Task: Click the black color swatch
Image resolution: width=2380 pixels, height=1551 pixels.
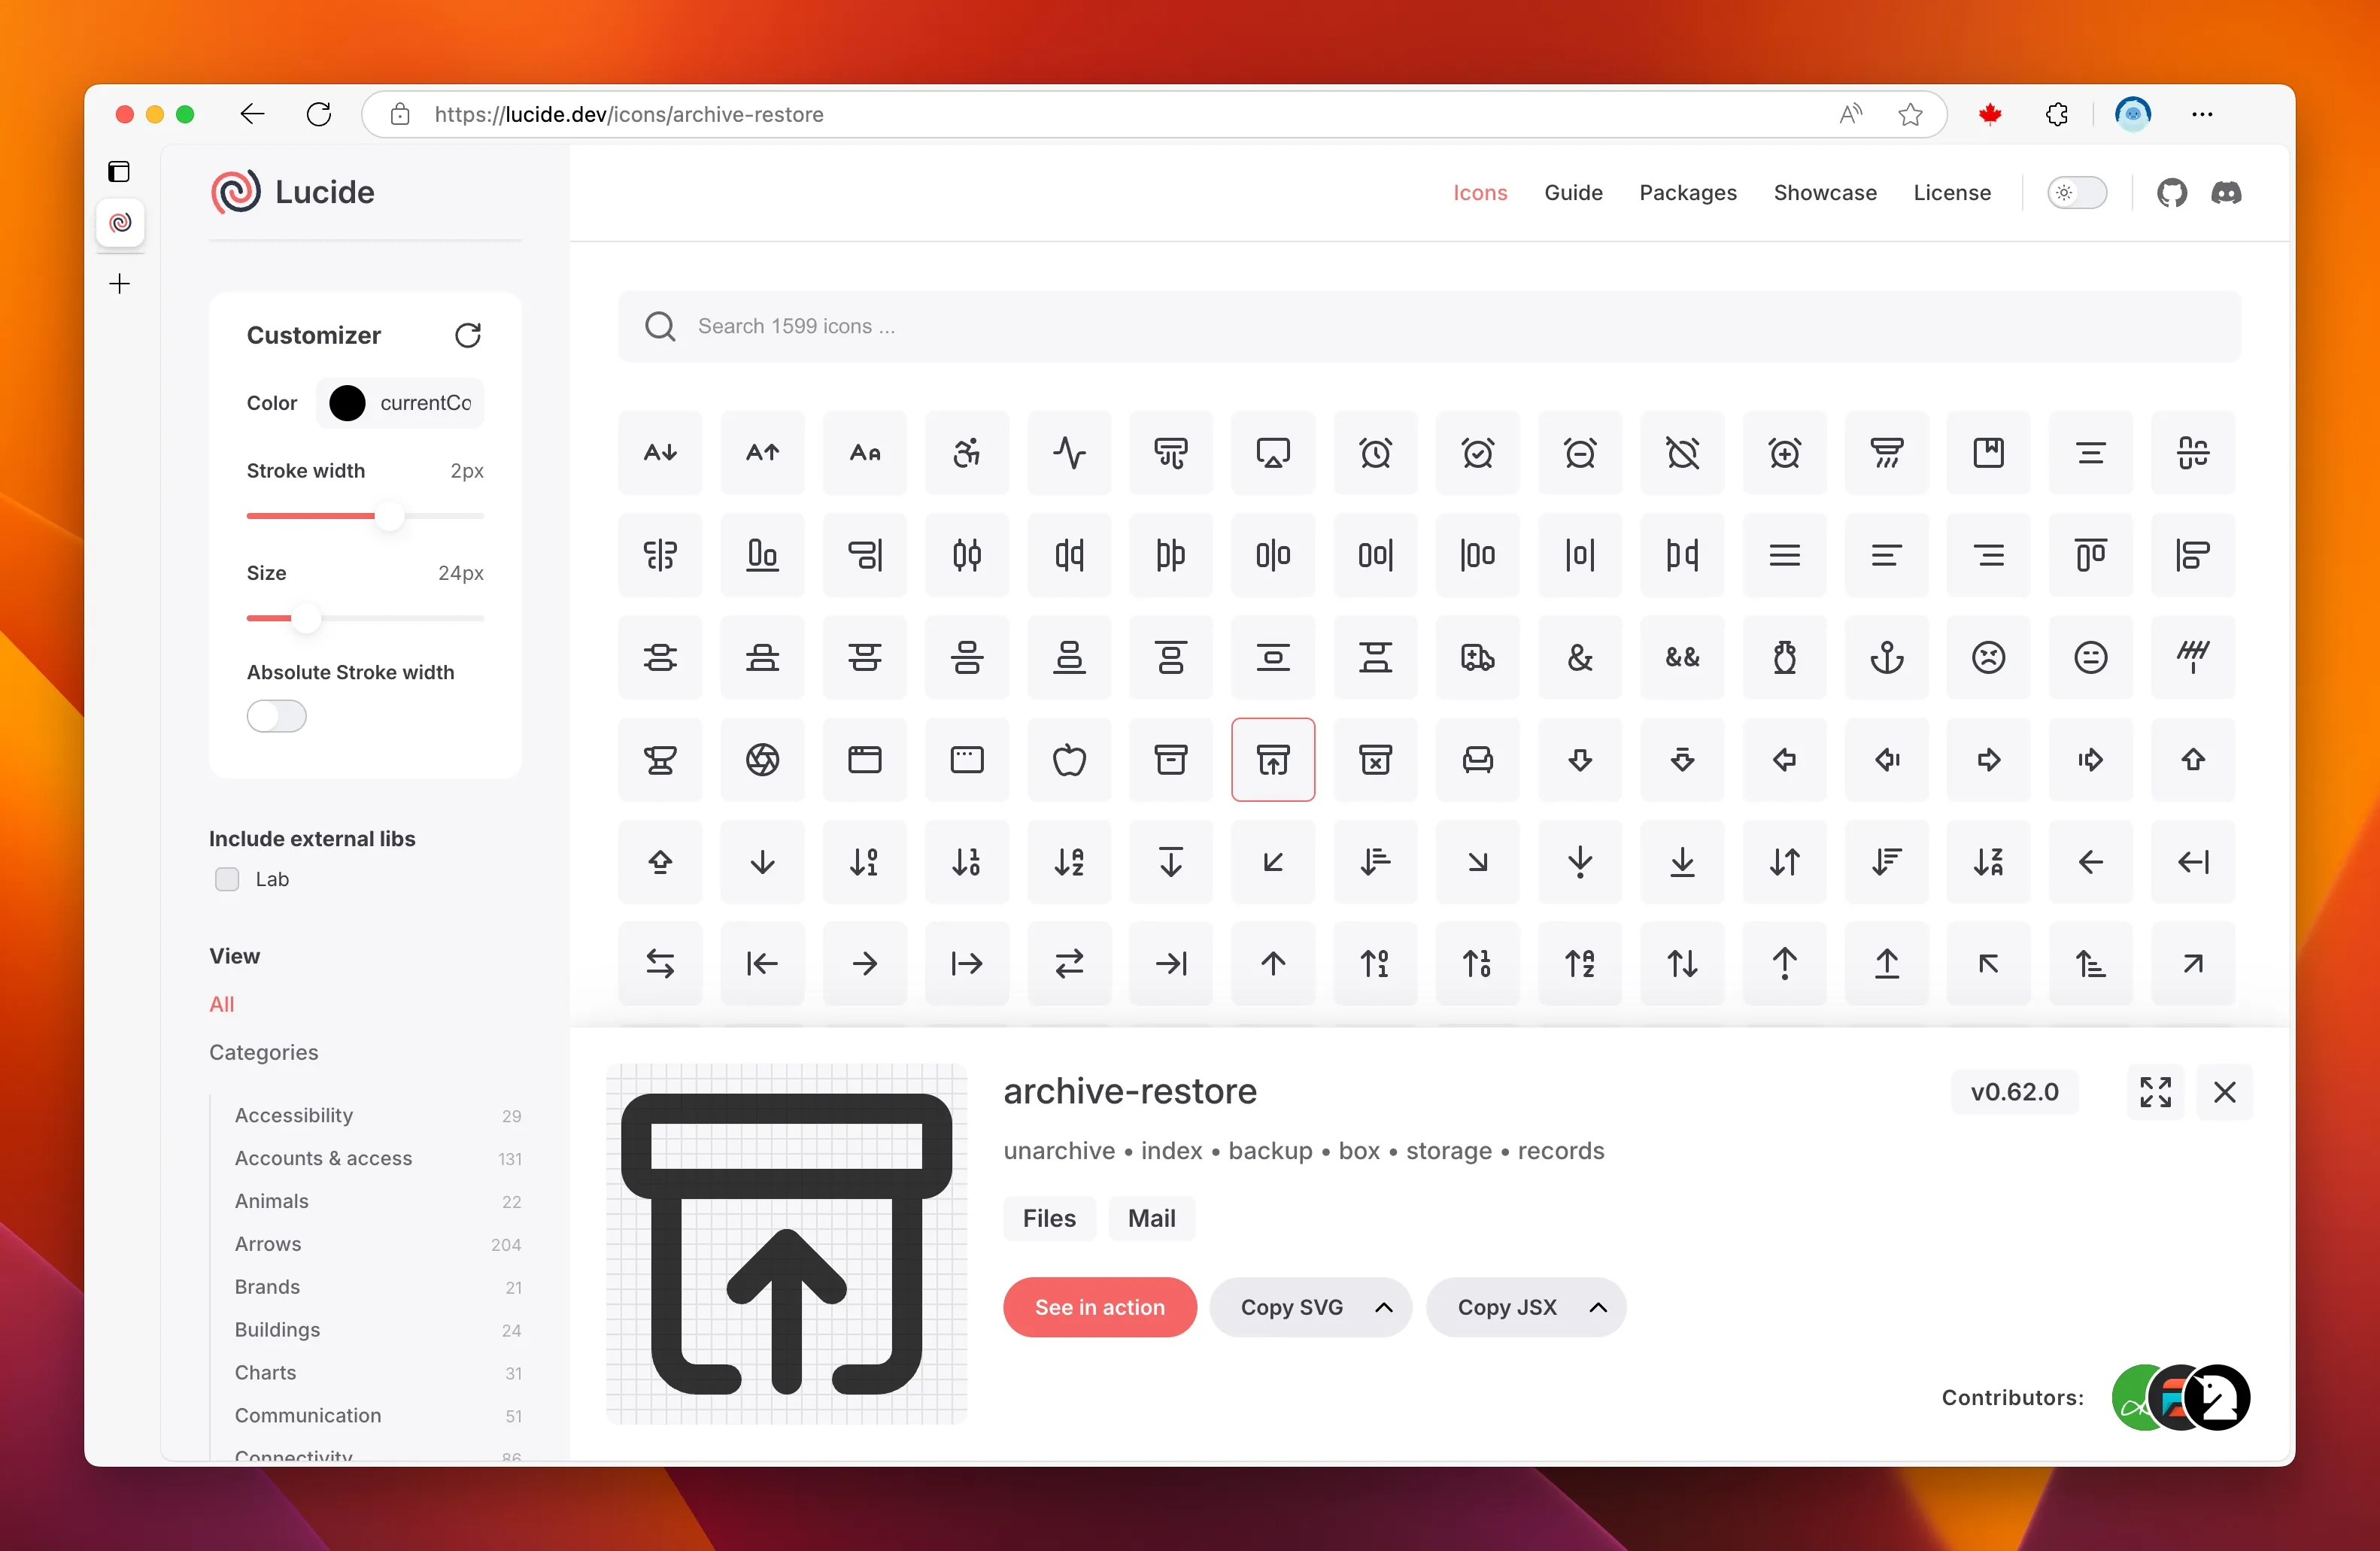Action: tap(347, 403)
